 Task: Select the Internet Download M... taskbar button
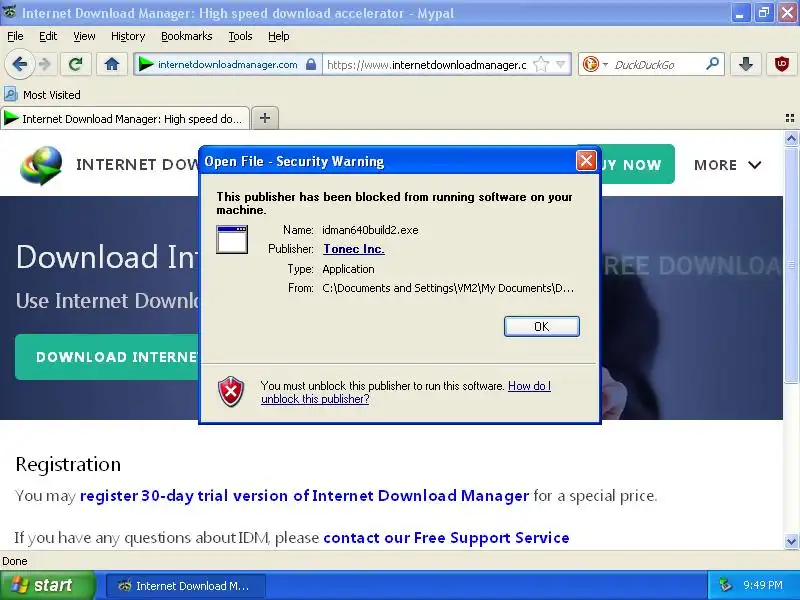click(185, 586)
